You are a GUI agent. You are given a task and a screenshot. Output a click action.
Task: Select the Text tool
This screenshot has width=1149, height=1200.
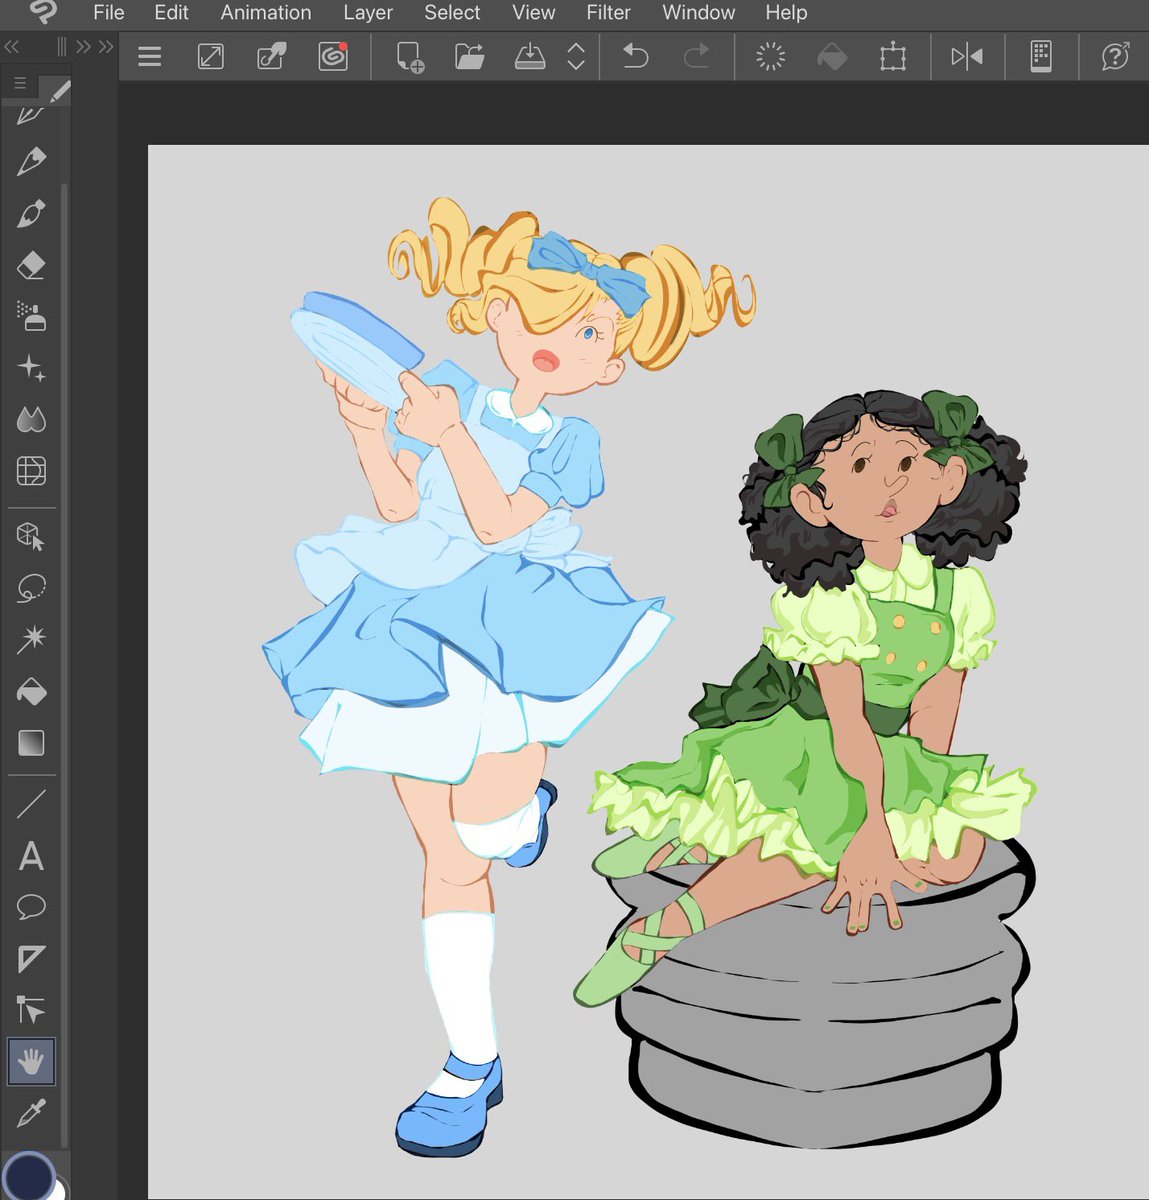tap(31, 857)
